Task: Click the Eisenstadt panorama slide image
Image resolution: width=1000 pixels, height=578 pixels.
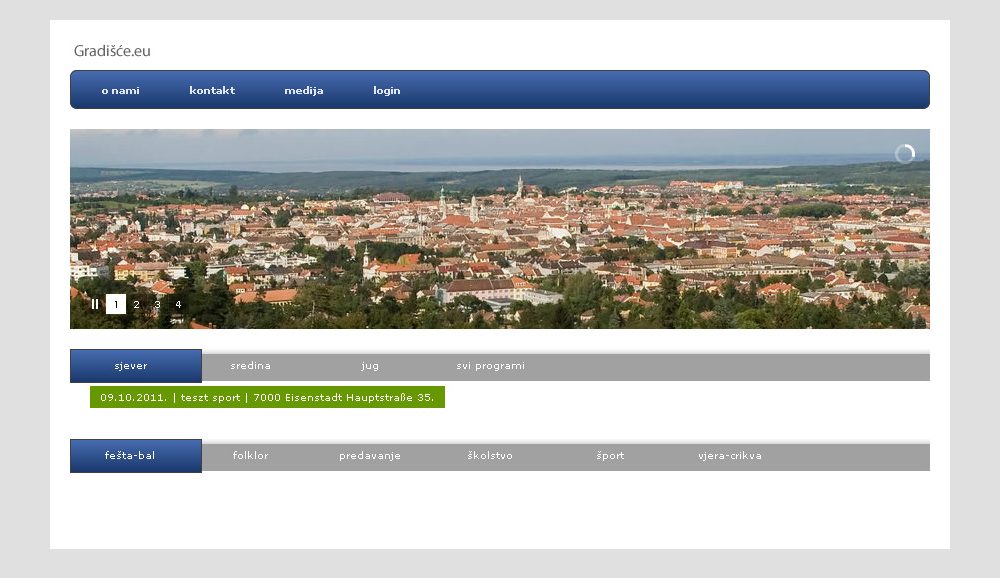Action: (x=500, y=229)
